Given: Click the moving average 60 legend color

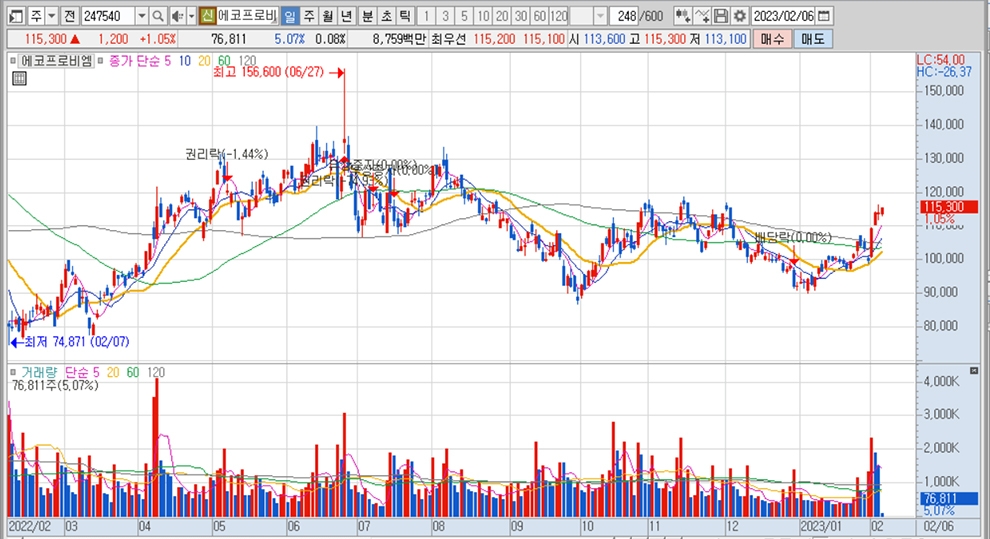Looking at the screenshot, I should click(224, 61).
